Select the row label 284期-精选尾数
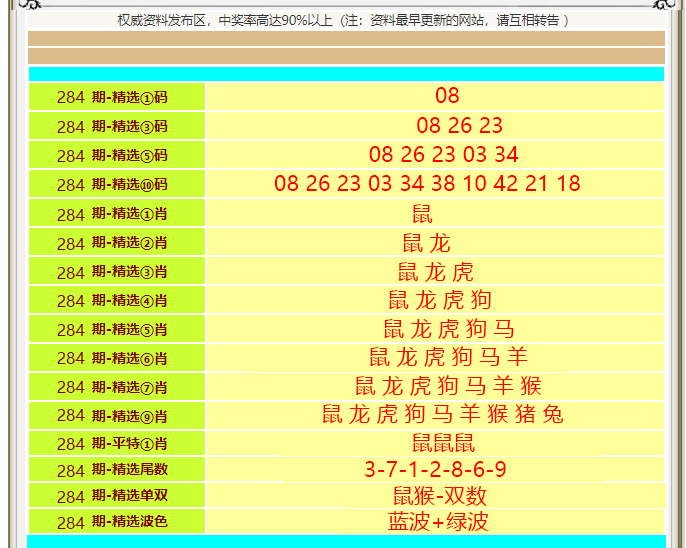Image resolution: width=686 pixels, height=548 pixels. pos(112,470)
